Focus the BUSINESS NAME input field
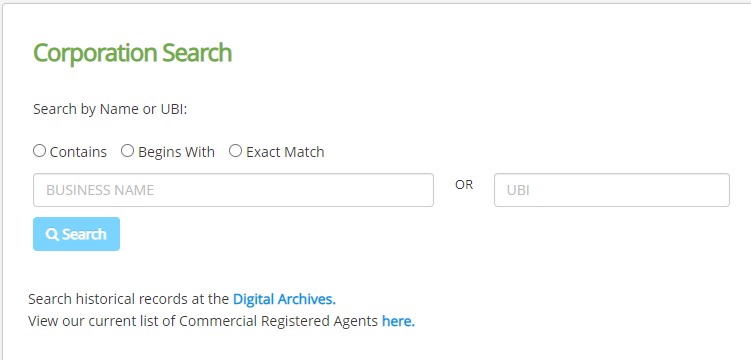Screen dimensions: 751x360 click(233, 190)
